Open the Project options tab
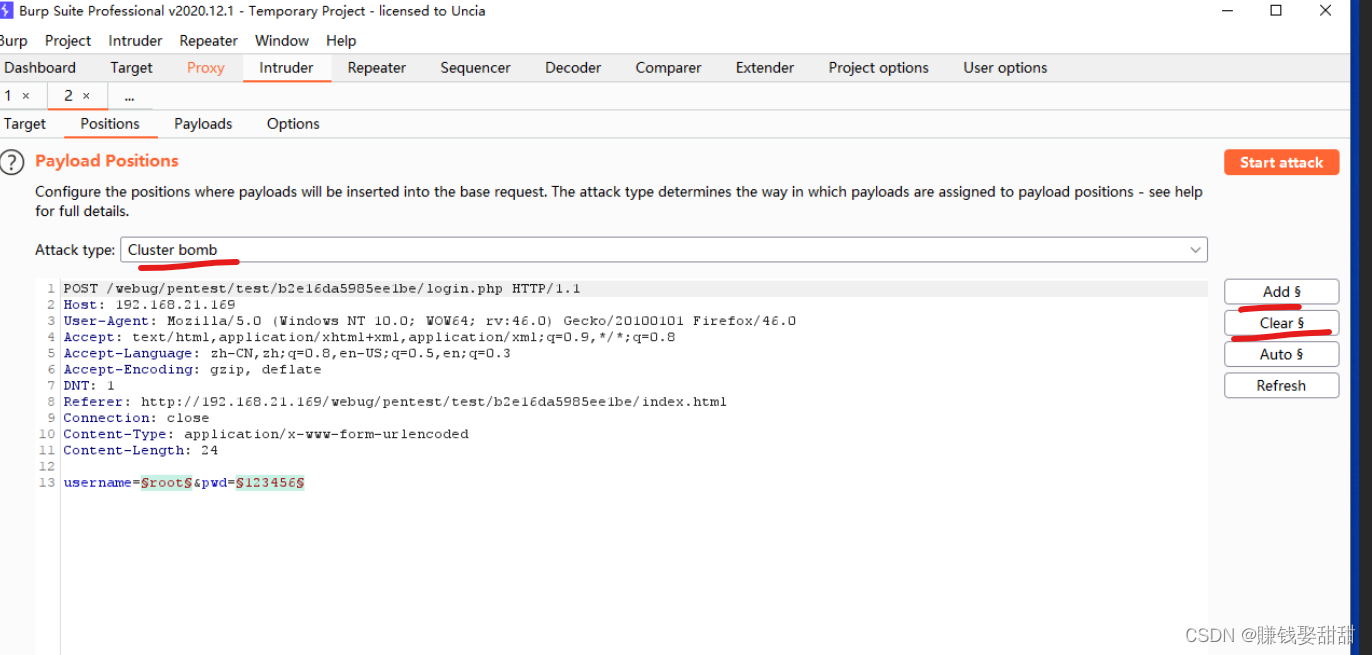 [x=878, y=68]
